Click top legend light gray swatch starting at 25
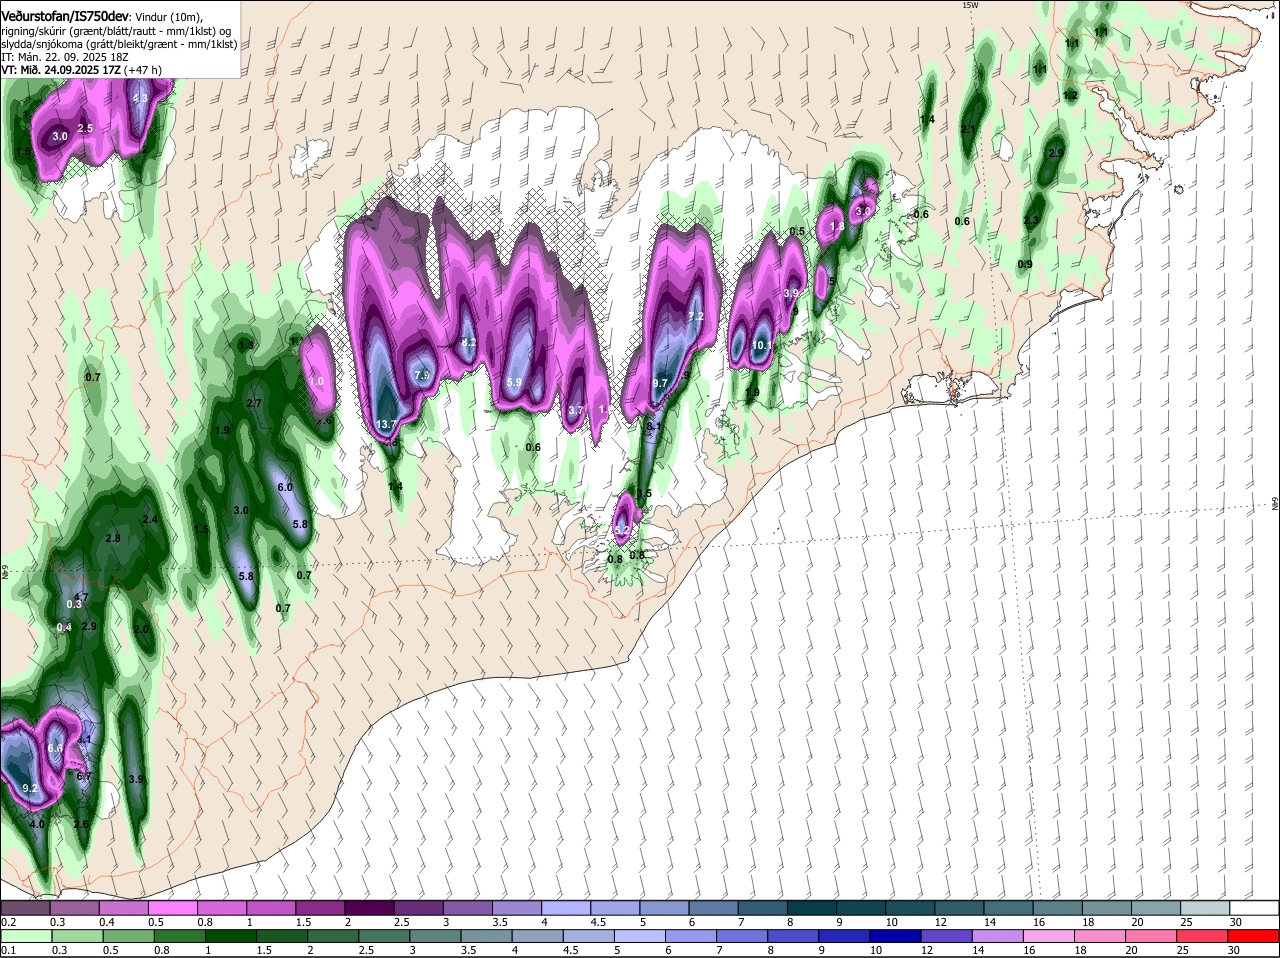Image resolution: width=1280 pixels, height=958 pixels. tap(1205, 908)
